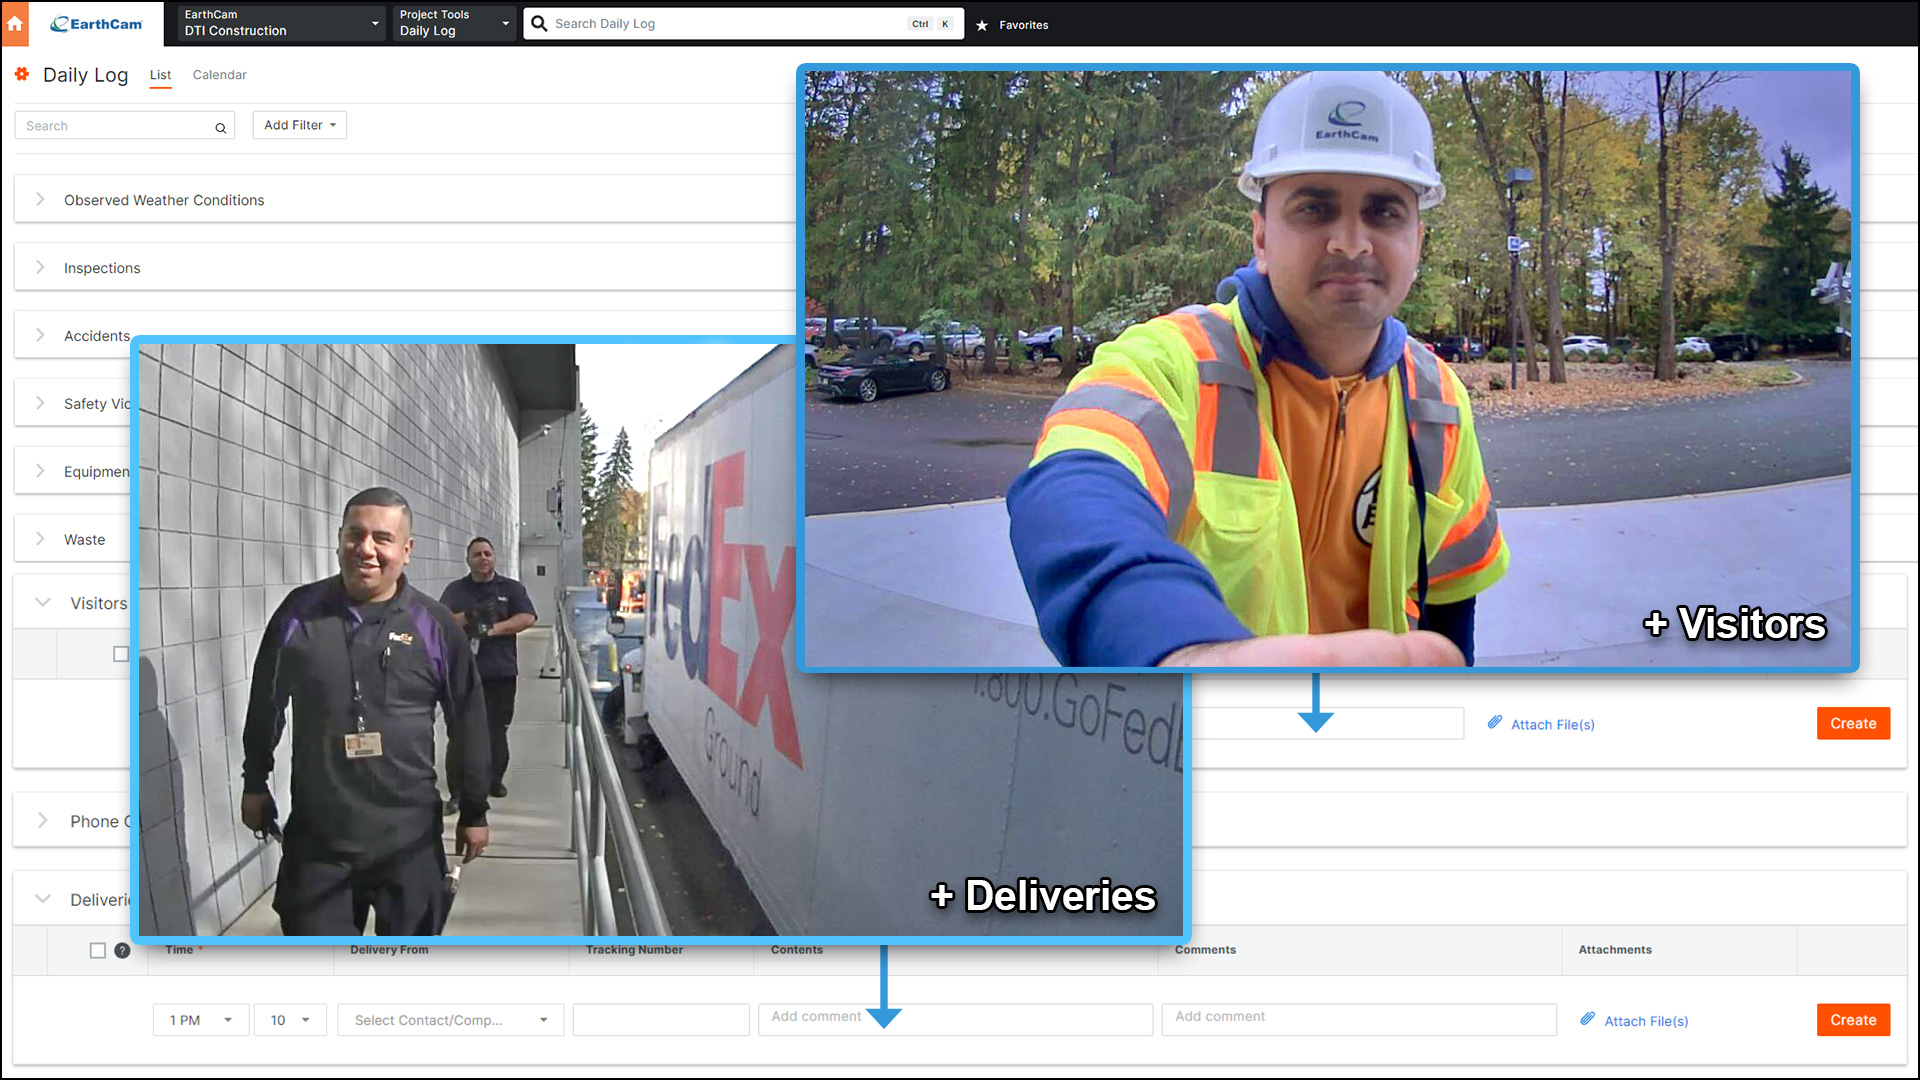Click the Deliveries row paperclip icon
The width and height of the screenshot is (1920, 1080).
1588,1018
